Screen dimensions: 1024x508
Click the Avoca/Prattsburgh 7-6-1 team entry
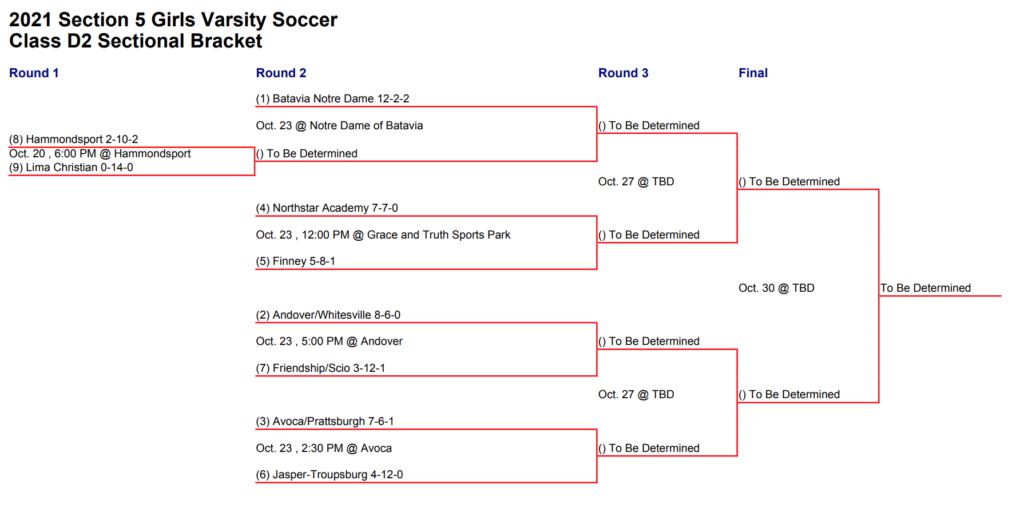click(325, 422)
